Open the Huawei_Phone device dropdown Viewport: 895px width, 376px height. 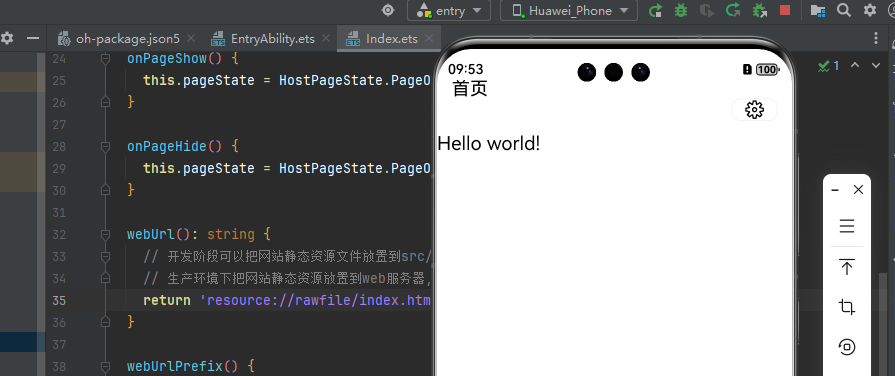coord(570,10)
